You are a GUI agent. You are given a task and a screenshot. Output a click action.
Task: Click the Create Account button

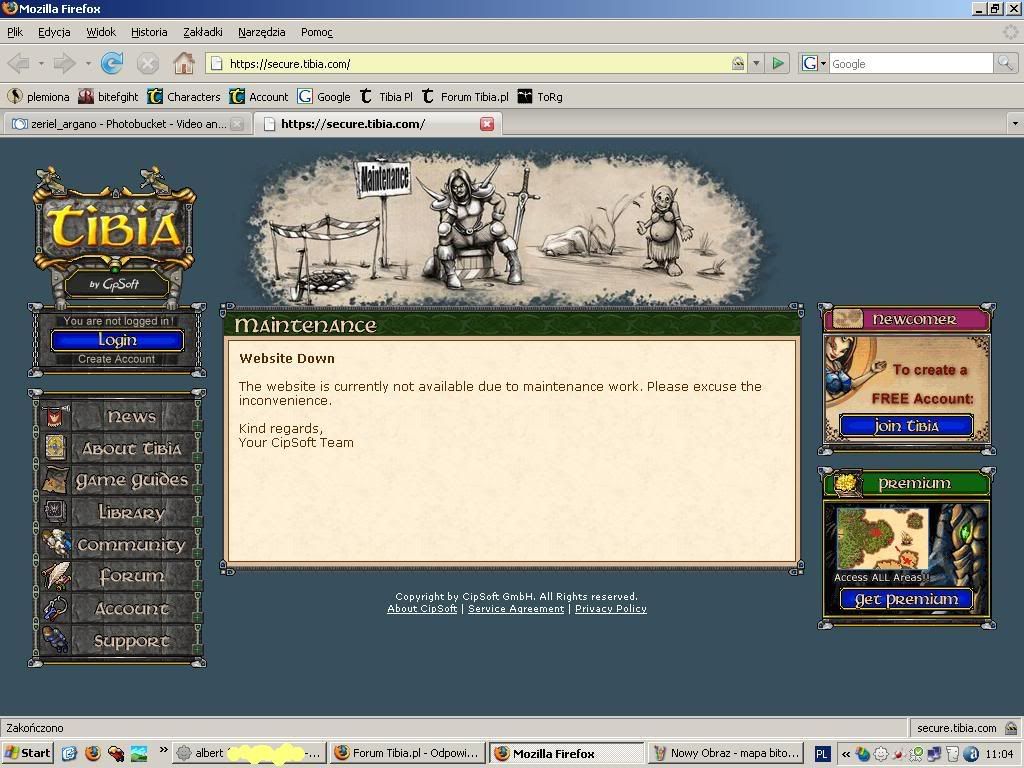coord(117,359)
